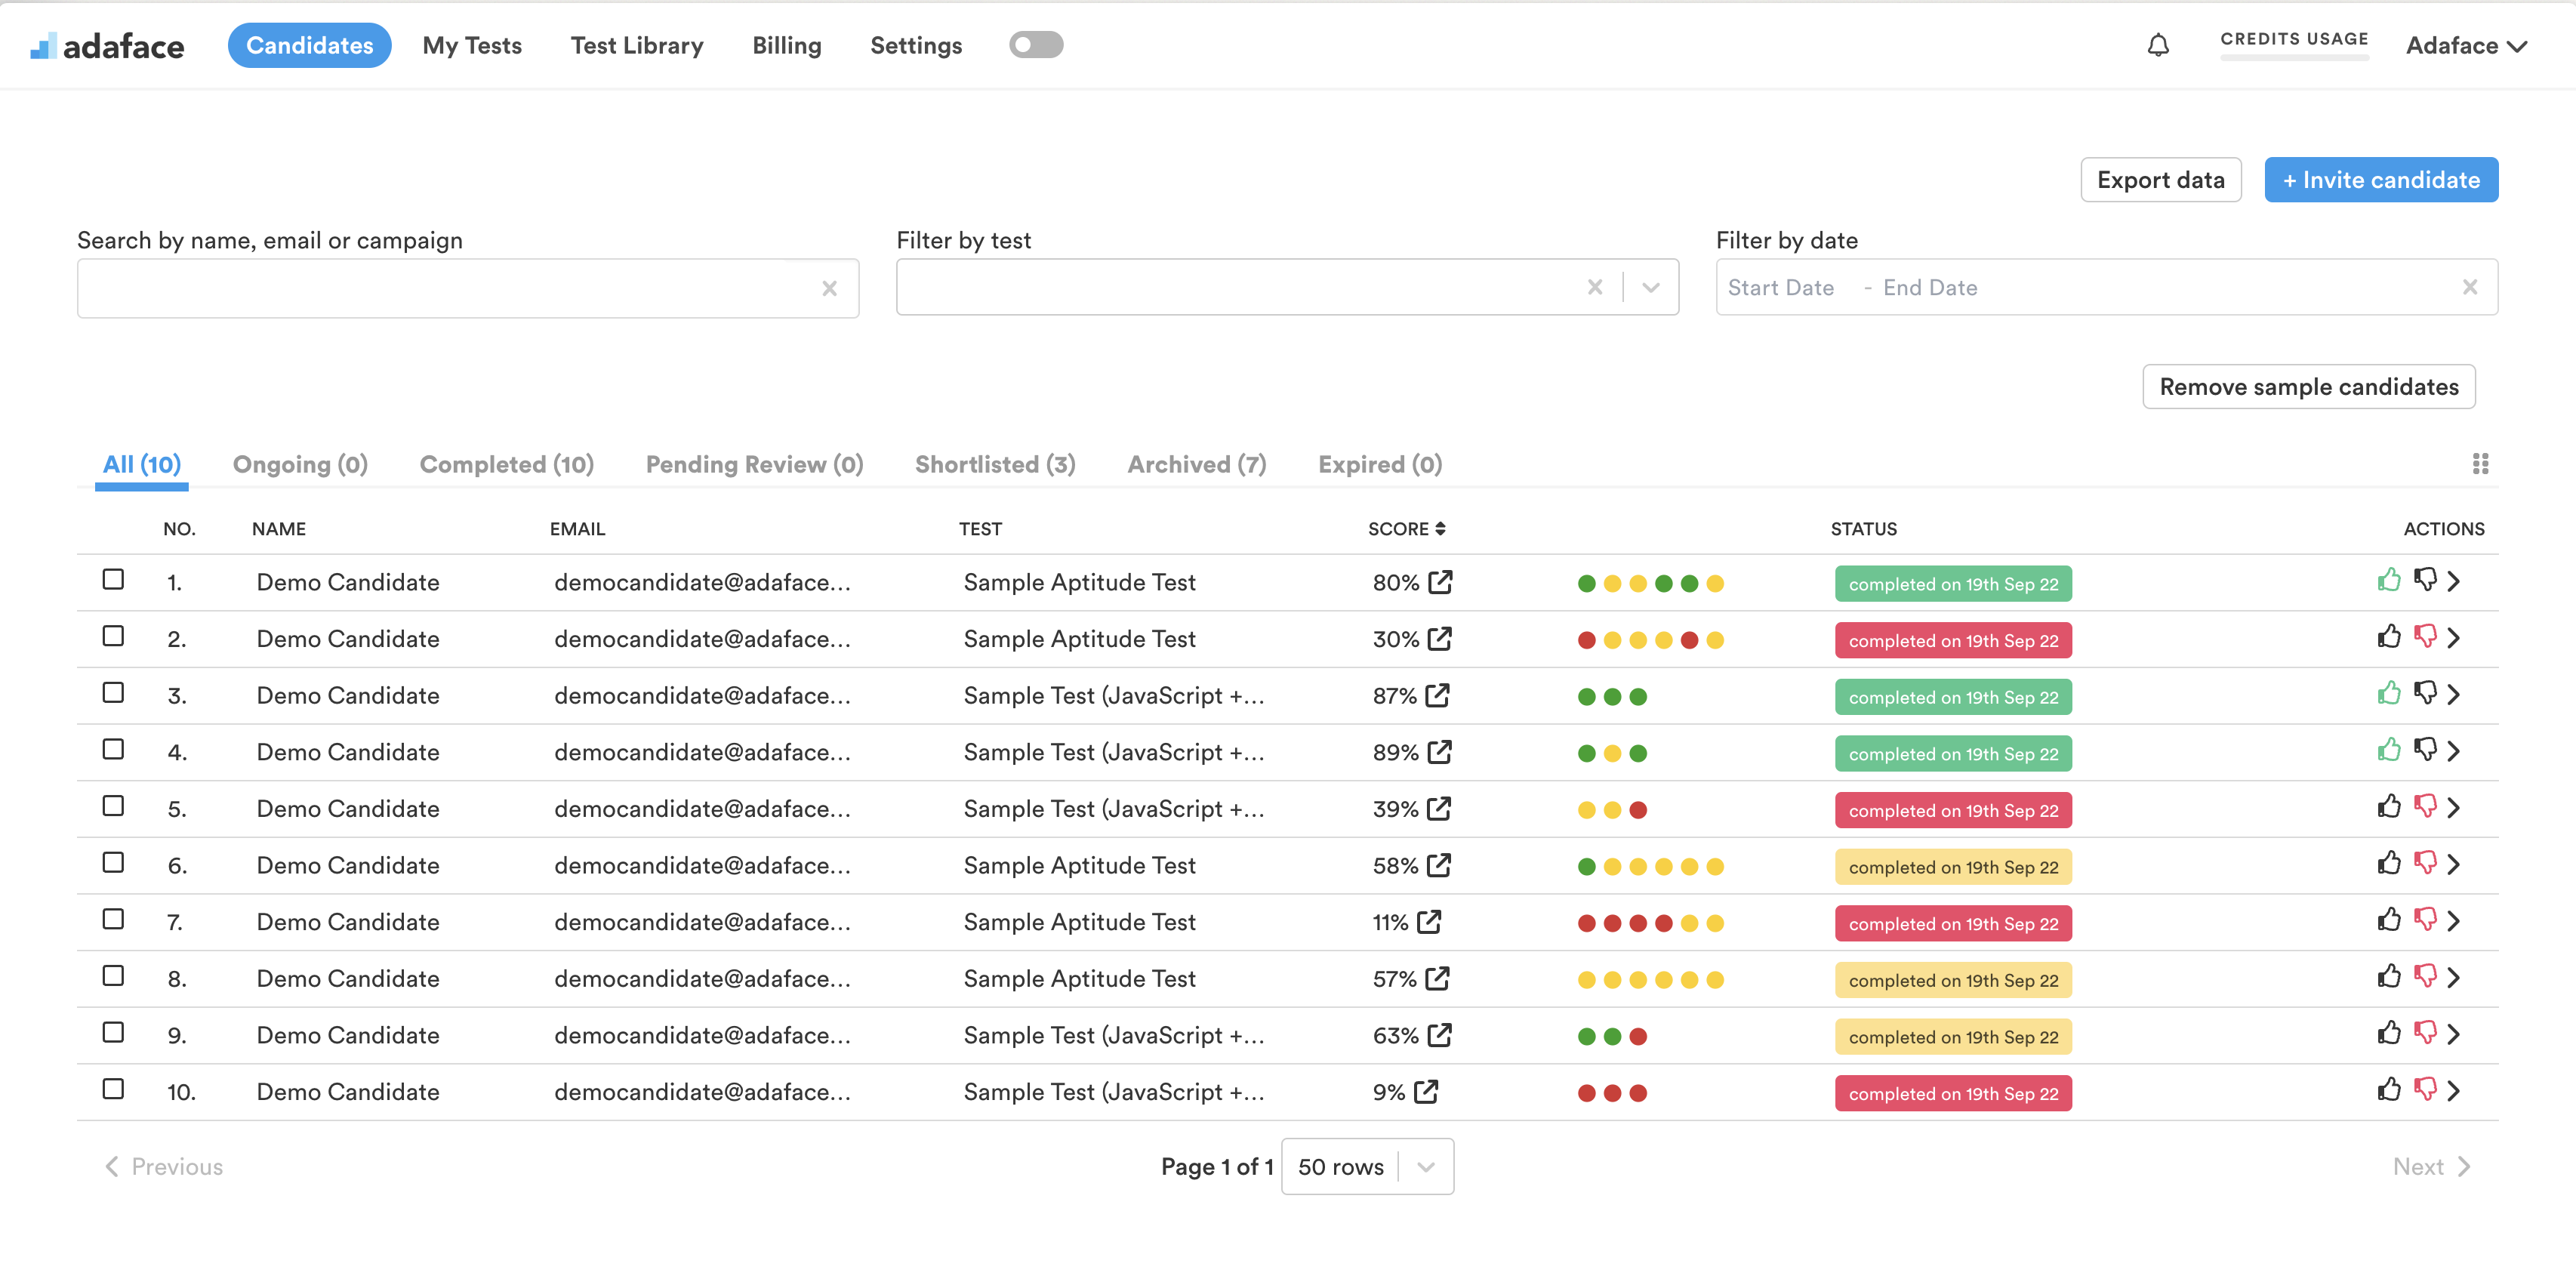This screenshot has width=2576, height=1285.
Task: Thumbs up candidate number 9
Action: (2389, 1033)
